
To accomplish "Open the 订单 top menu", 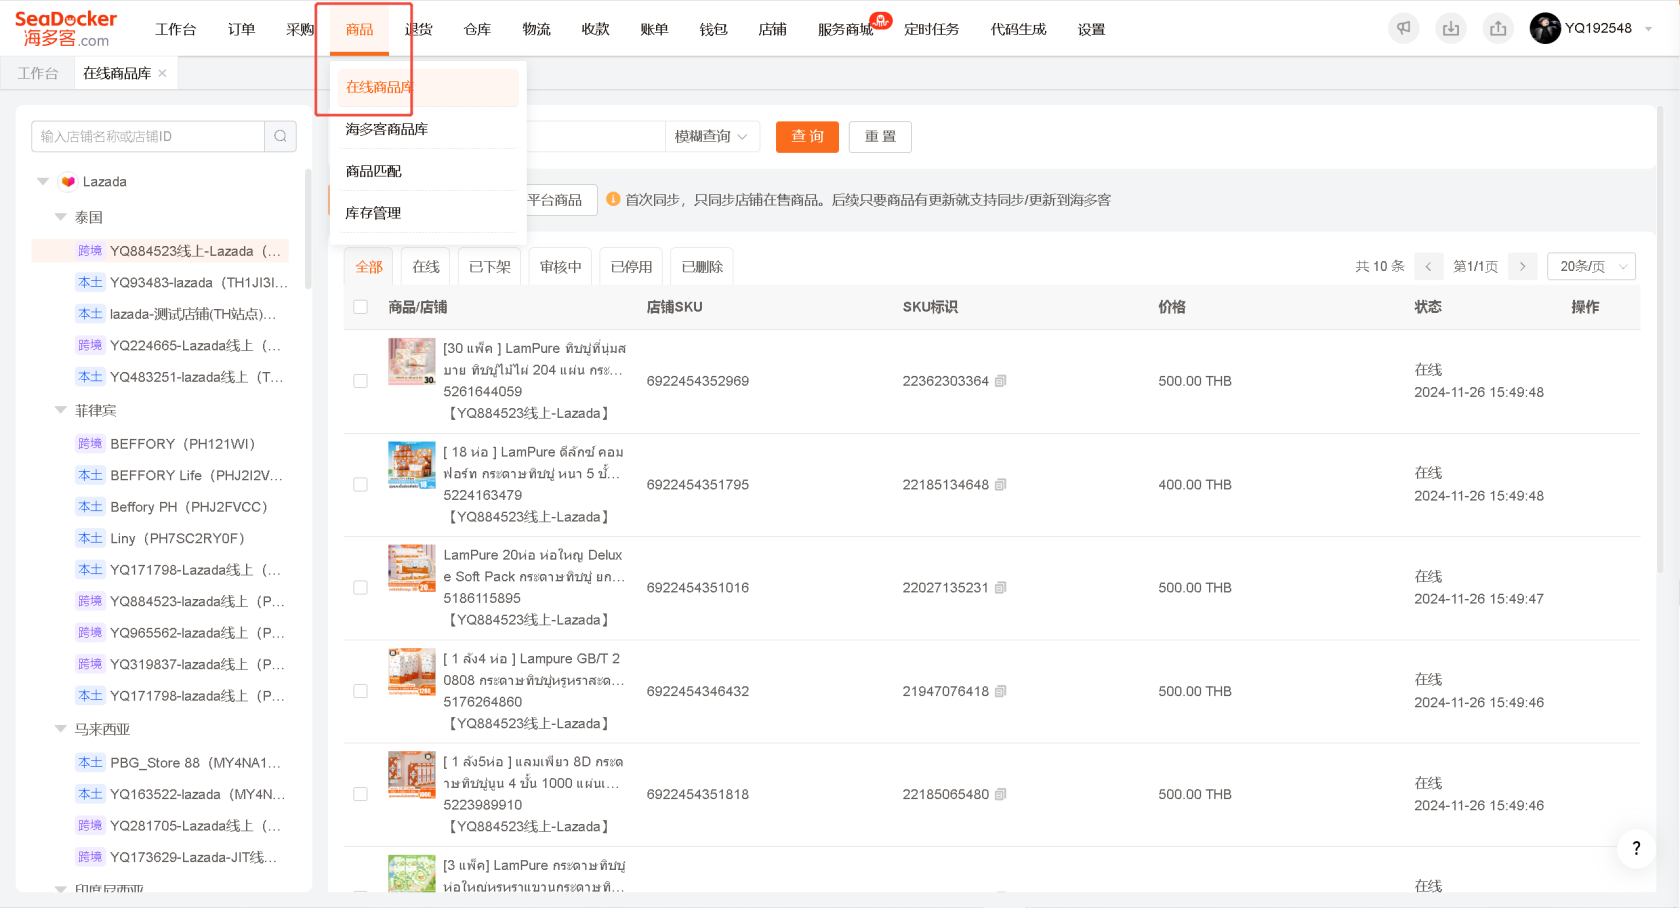I will point(242,29).
